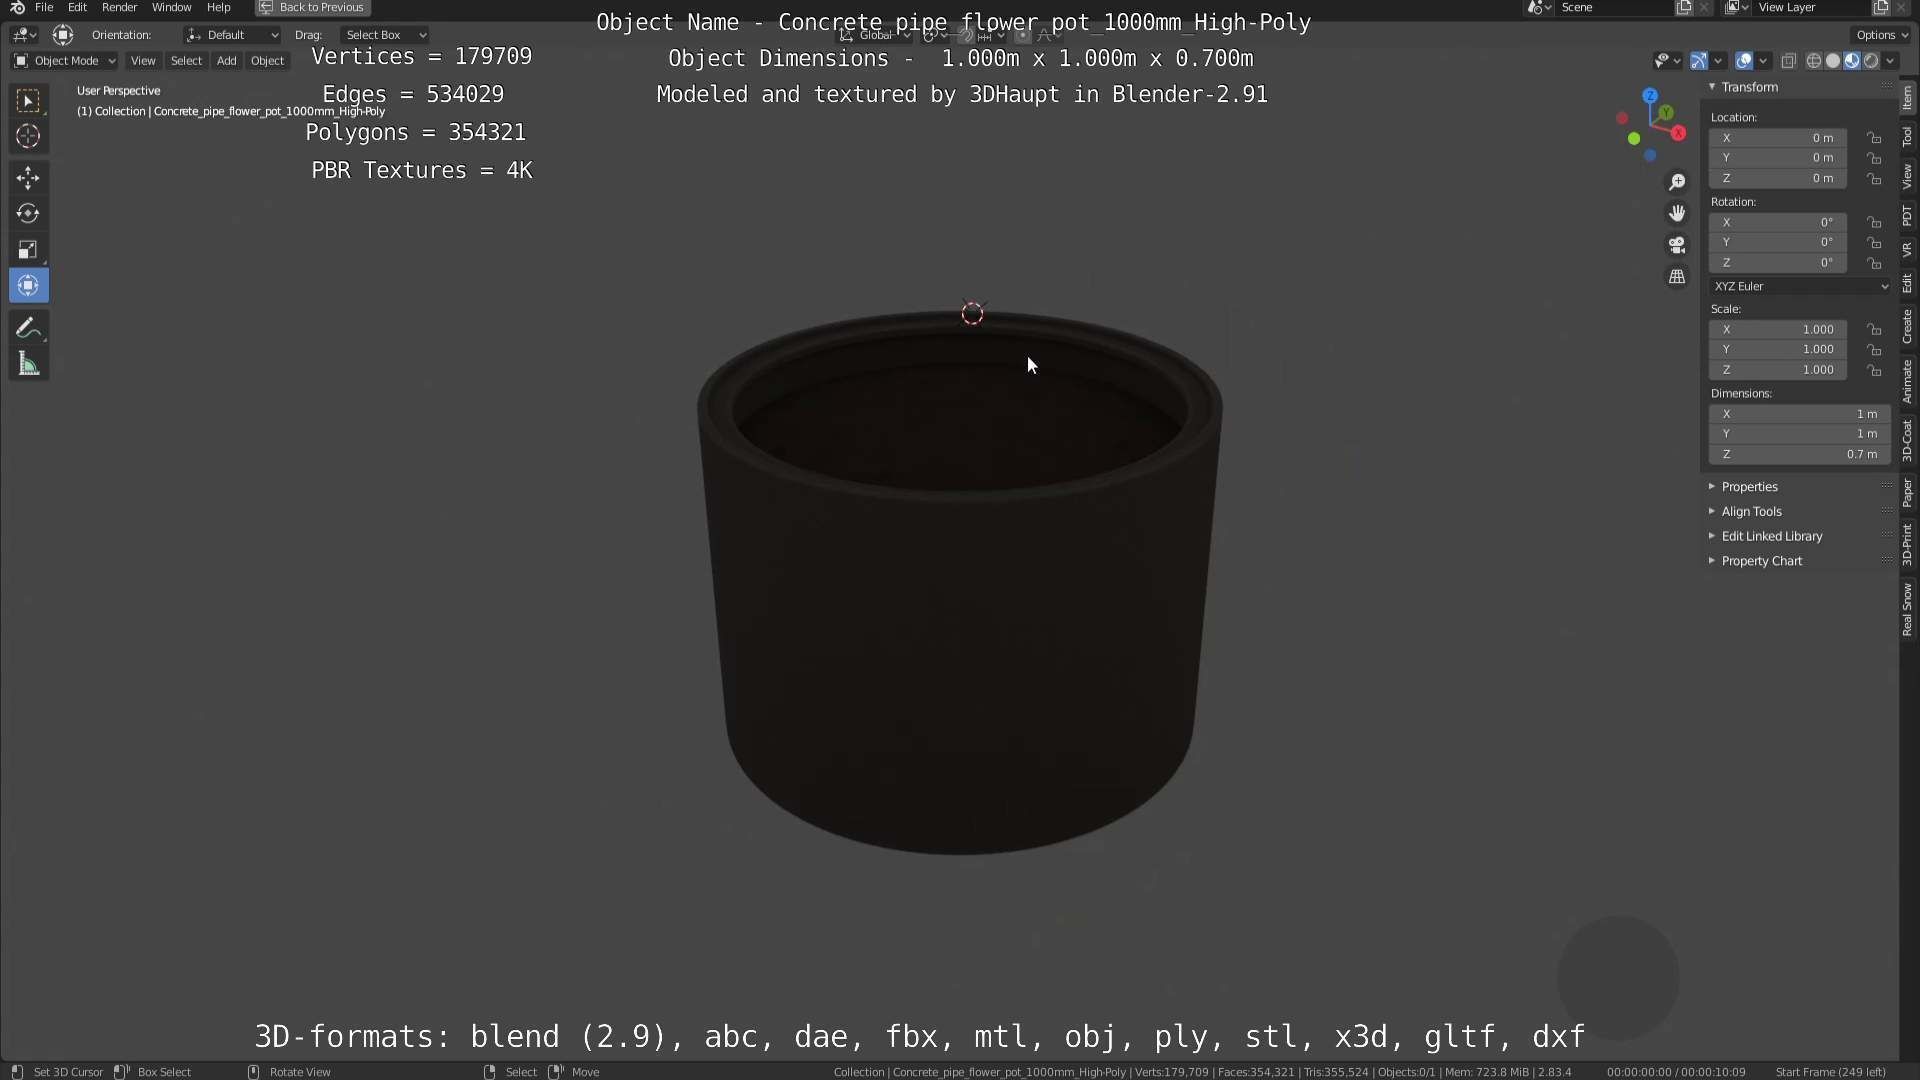The width and height of the screenshot is (1920, 1080).
Task: Pick the Measure ruler tool
Action: 28,364
